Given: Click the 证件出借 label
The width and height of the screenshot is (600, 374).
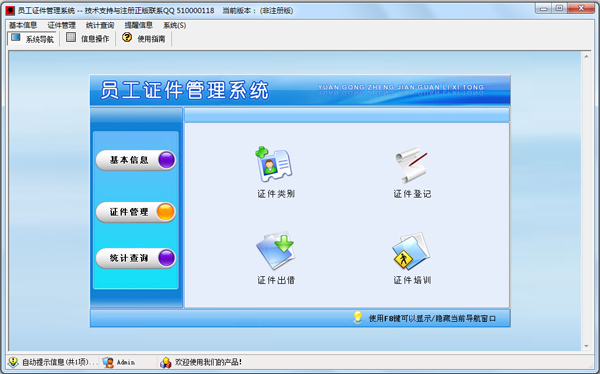Looking at the screenshot, I should [x=276, y=280].
